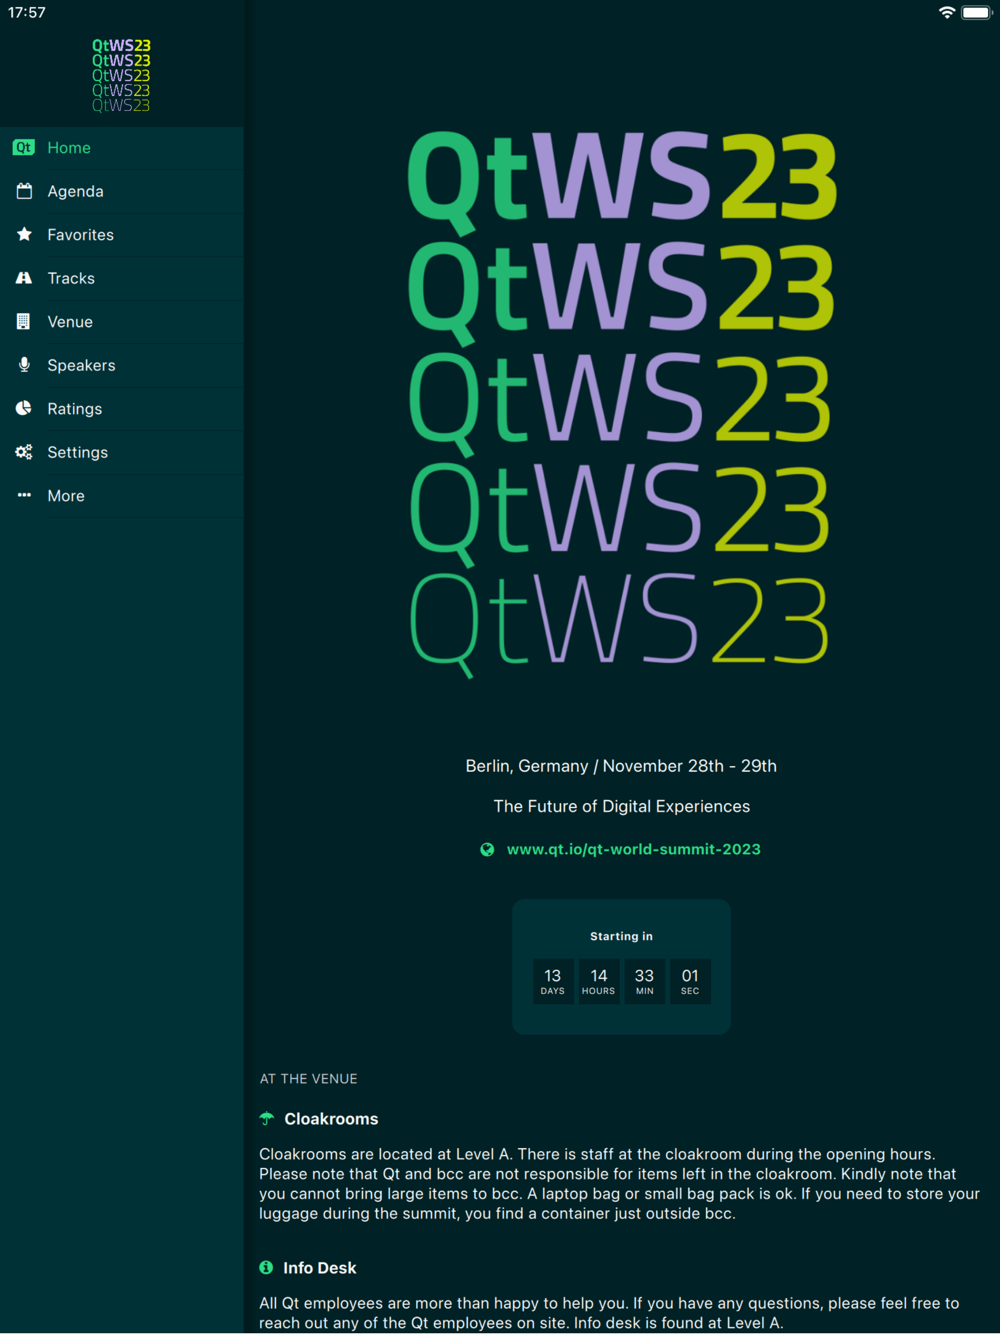Open the www.qt.io/qt-world-summit-2023 link
This screenshot has width=1000, height=1334.
633,849
